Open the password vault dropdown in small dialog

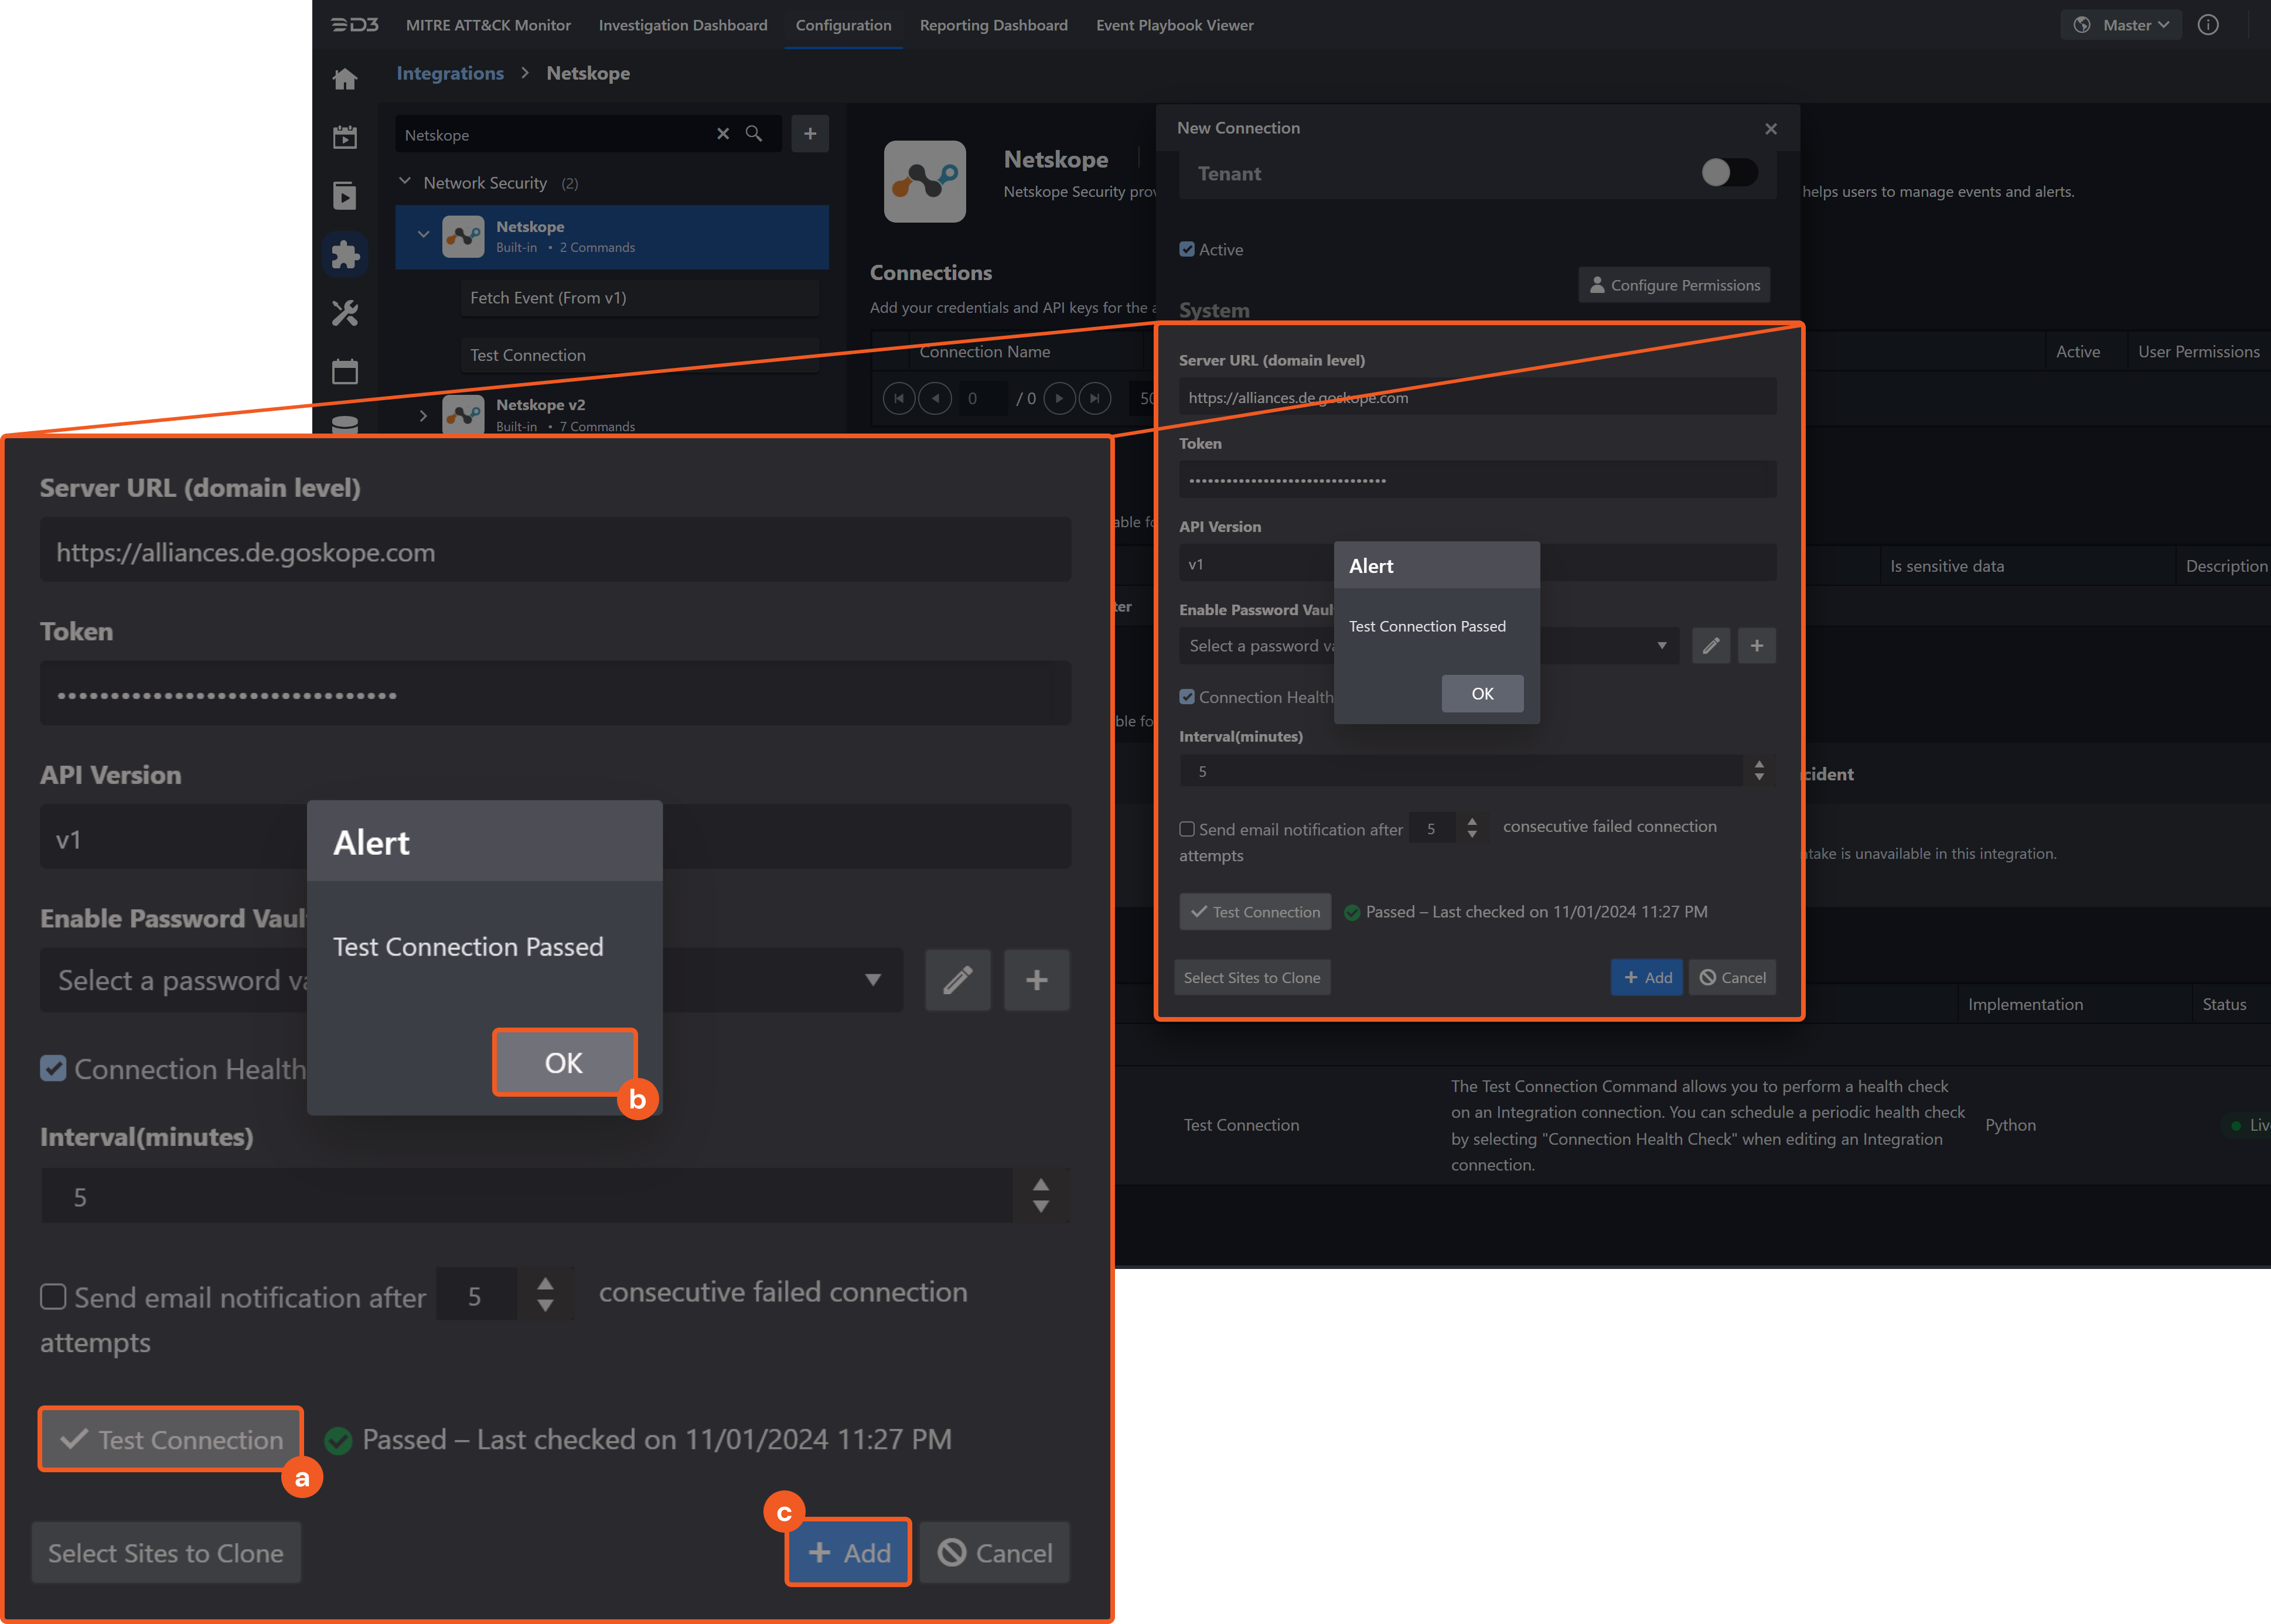click(1429, 646)
